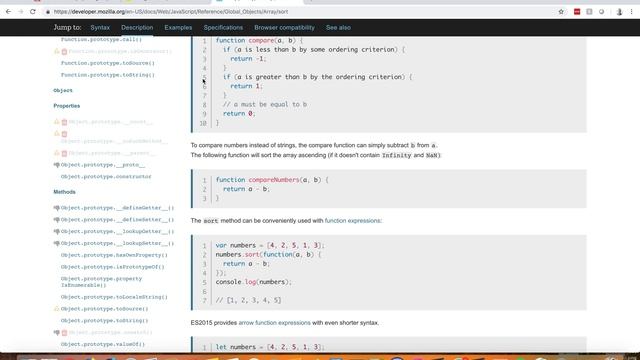Open Object.prototype.isPrototypeOf() link
This screenshot has height=360, width=640.
[113, 267]
